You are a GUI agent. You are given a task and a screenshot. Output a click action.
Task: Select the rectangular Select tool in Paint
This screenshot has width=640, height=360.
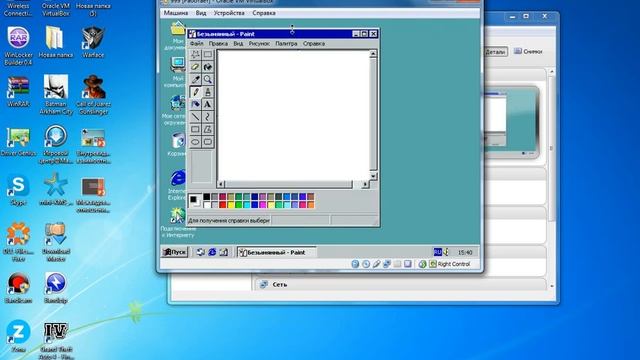pos(208,54)
